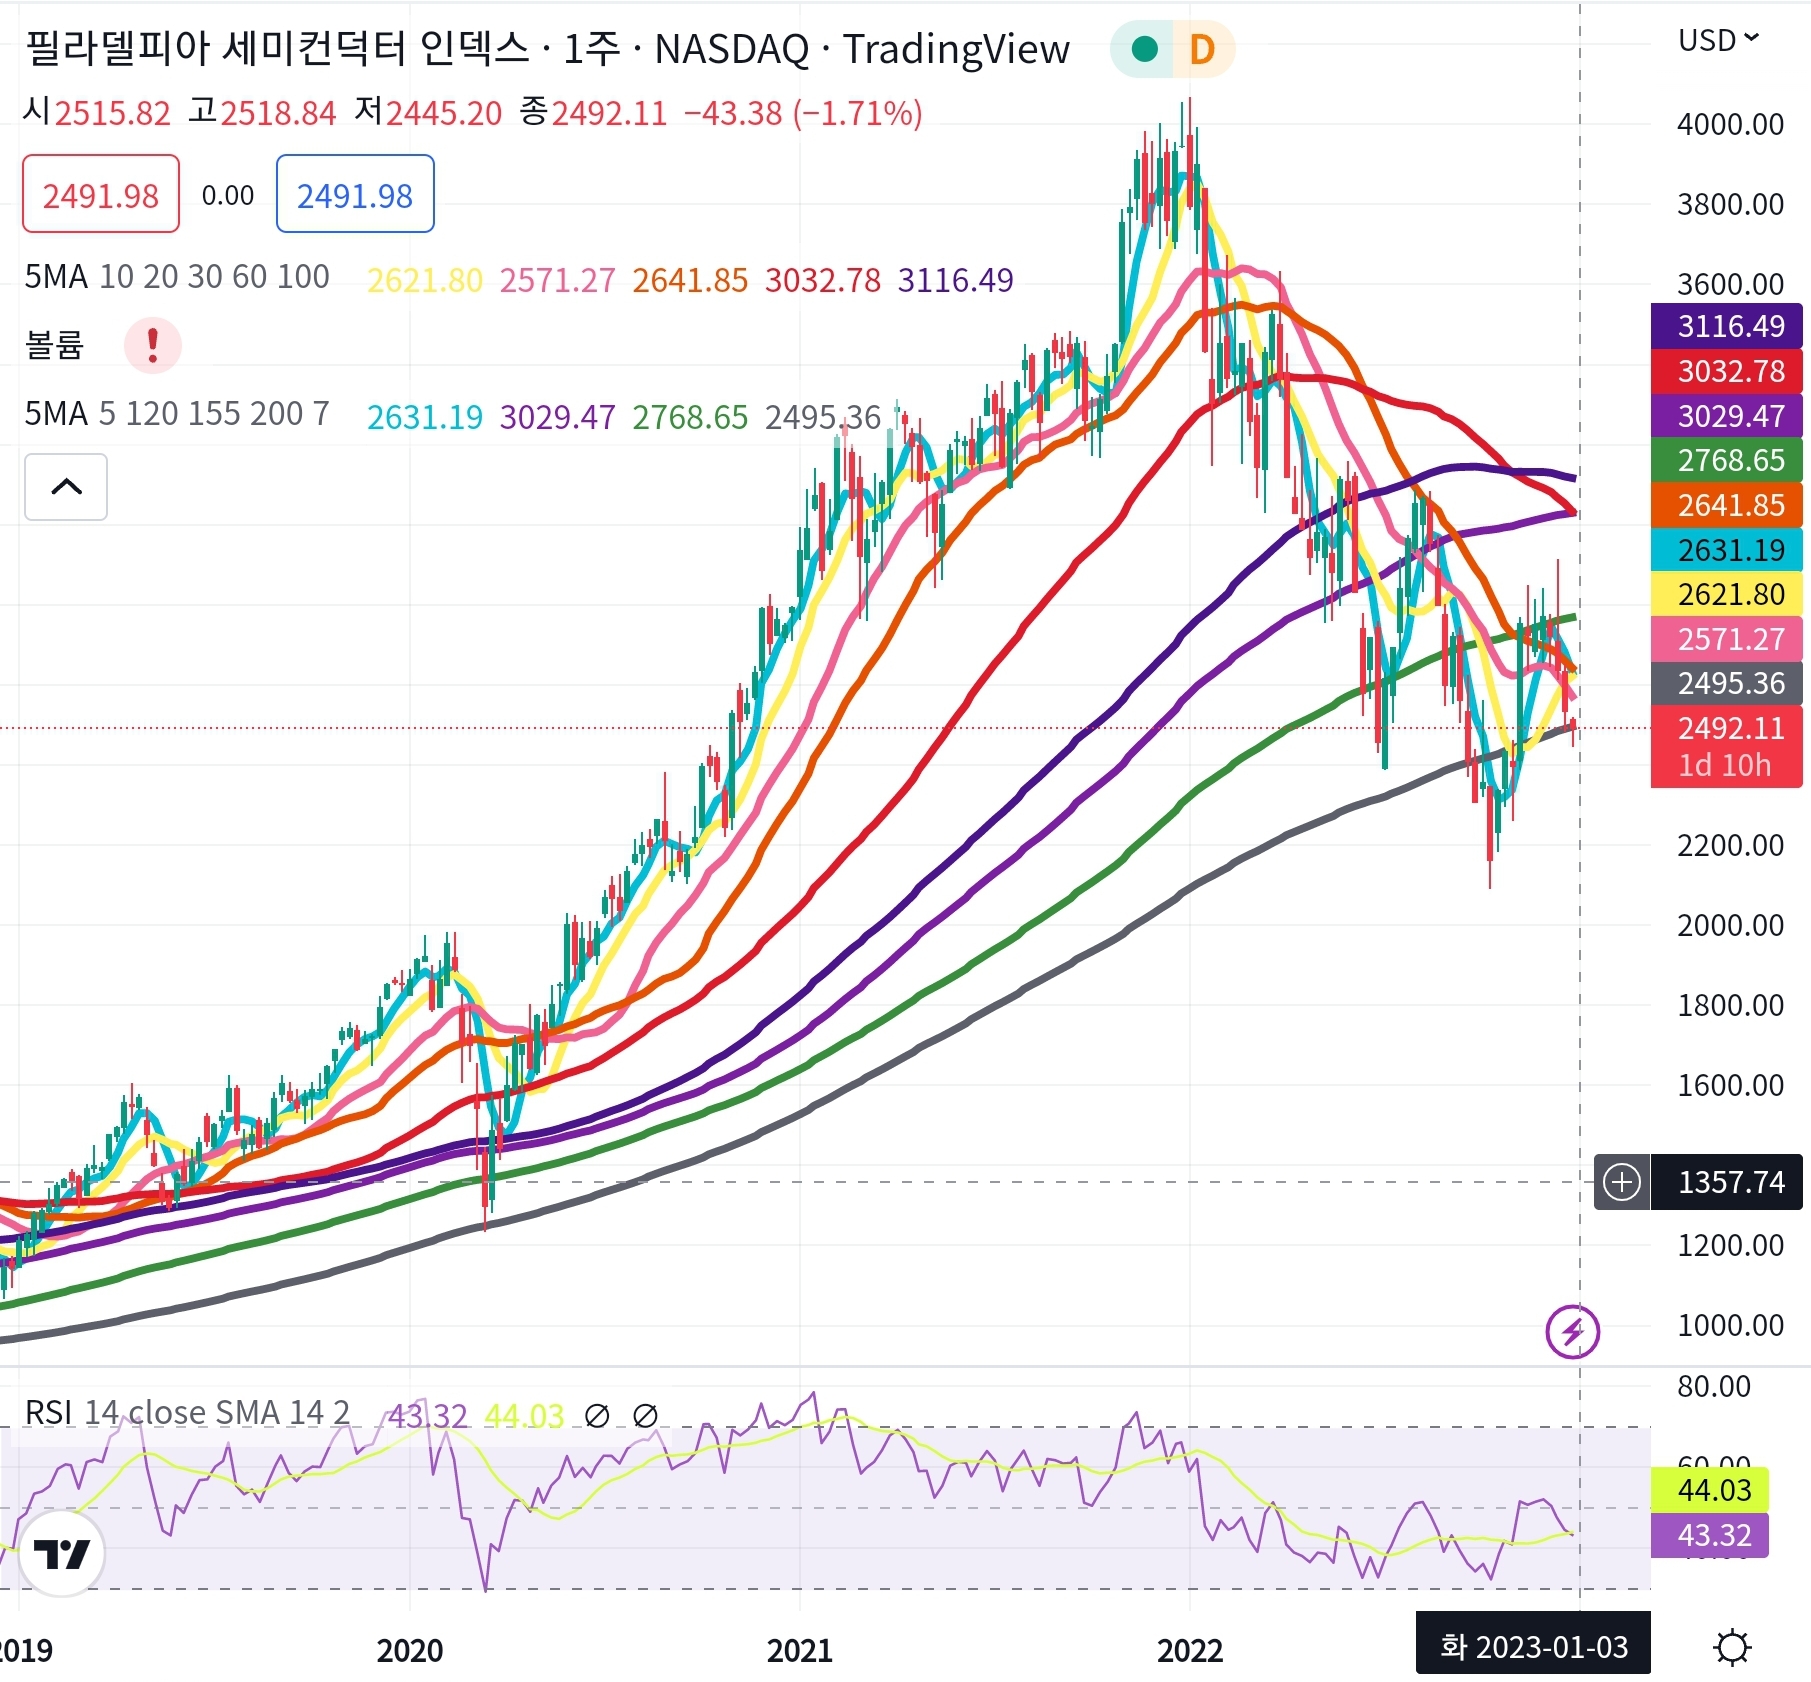The image size is (1811, 1682).
Task: Click the purple 3116.49 MA value in legend
Action: coord(955,281)
